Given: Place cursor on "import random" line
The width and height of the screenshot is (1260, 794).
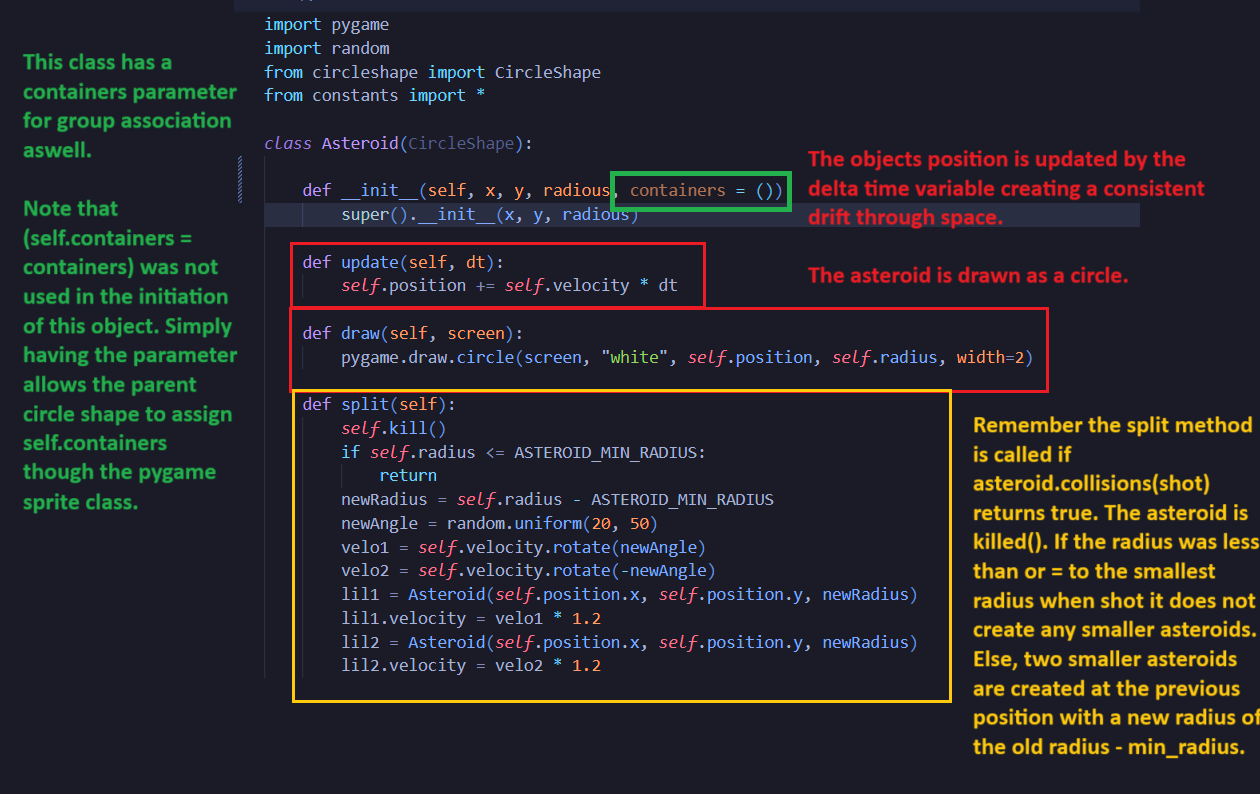Looking at the screenshot, I should pos(326,48).
